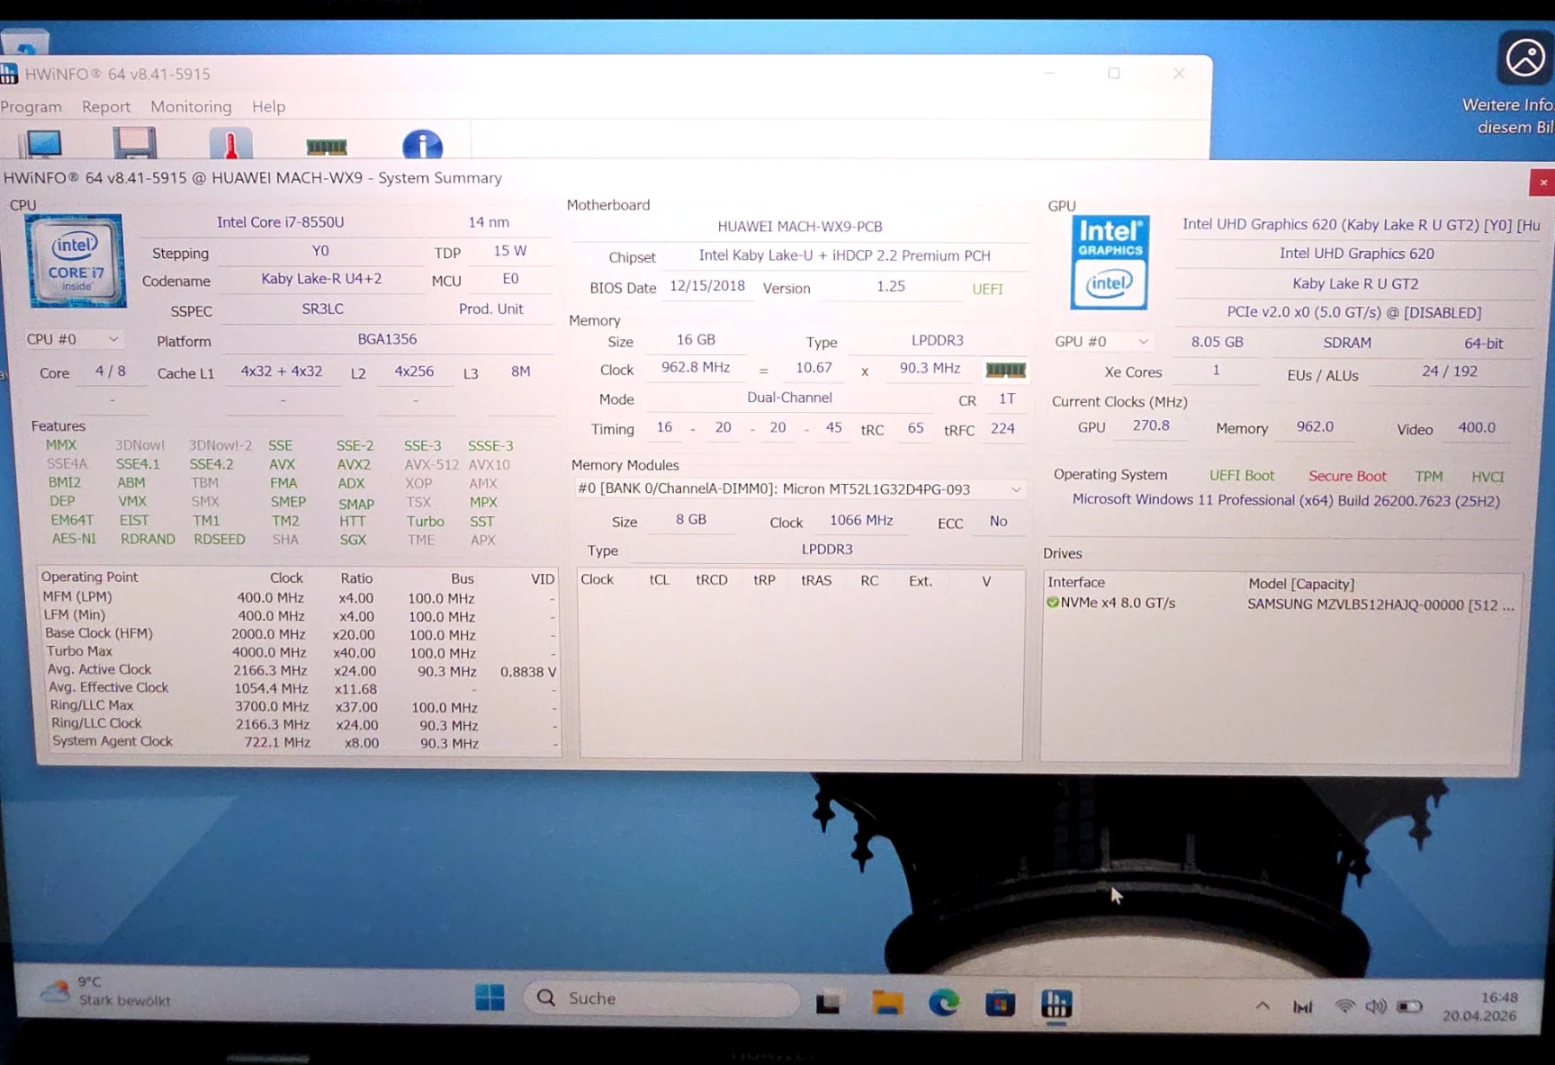The image size is (1555, 1065).
Task: Open sensors with the thermometer icon
Action: (x=230, y=145)
